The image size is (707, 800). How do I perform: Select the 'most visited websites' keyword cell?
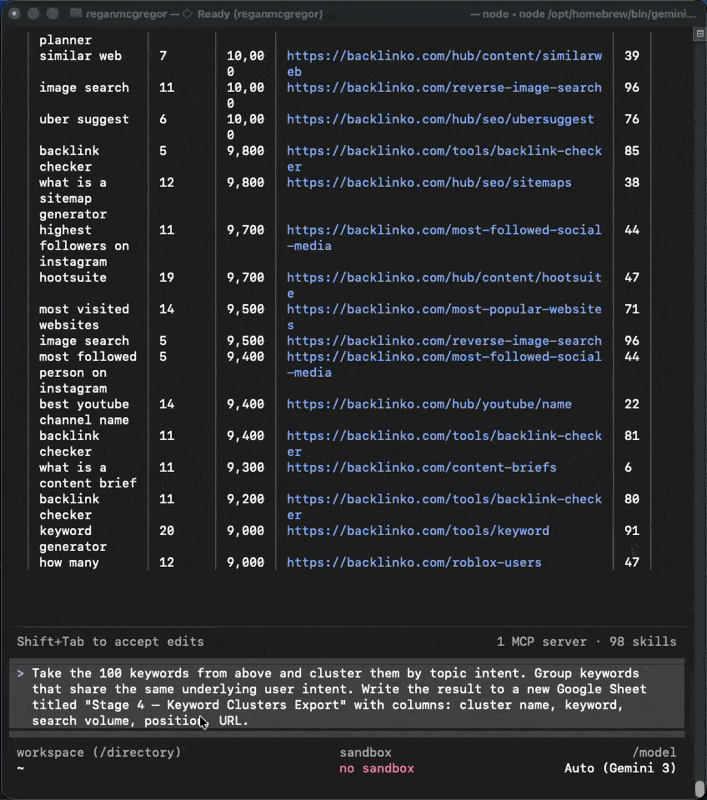click(x=84, y=317)
